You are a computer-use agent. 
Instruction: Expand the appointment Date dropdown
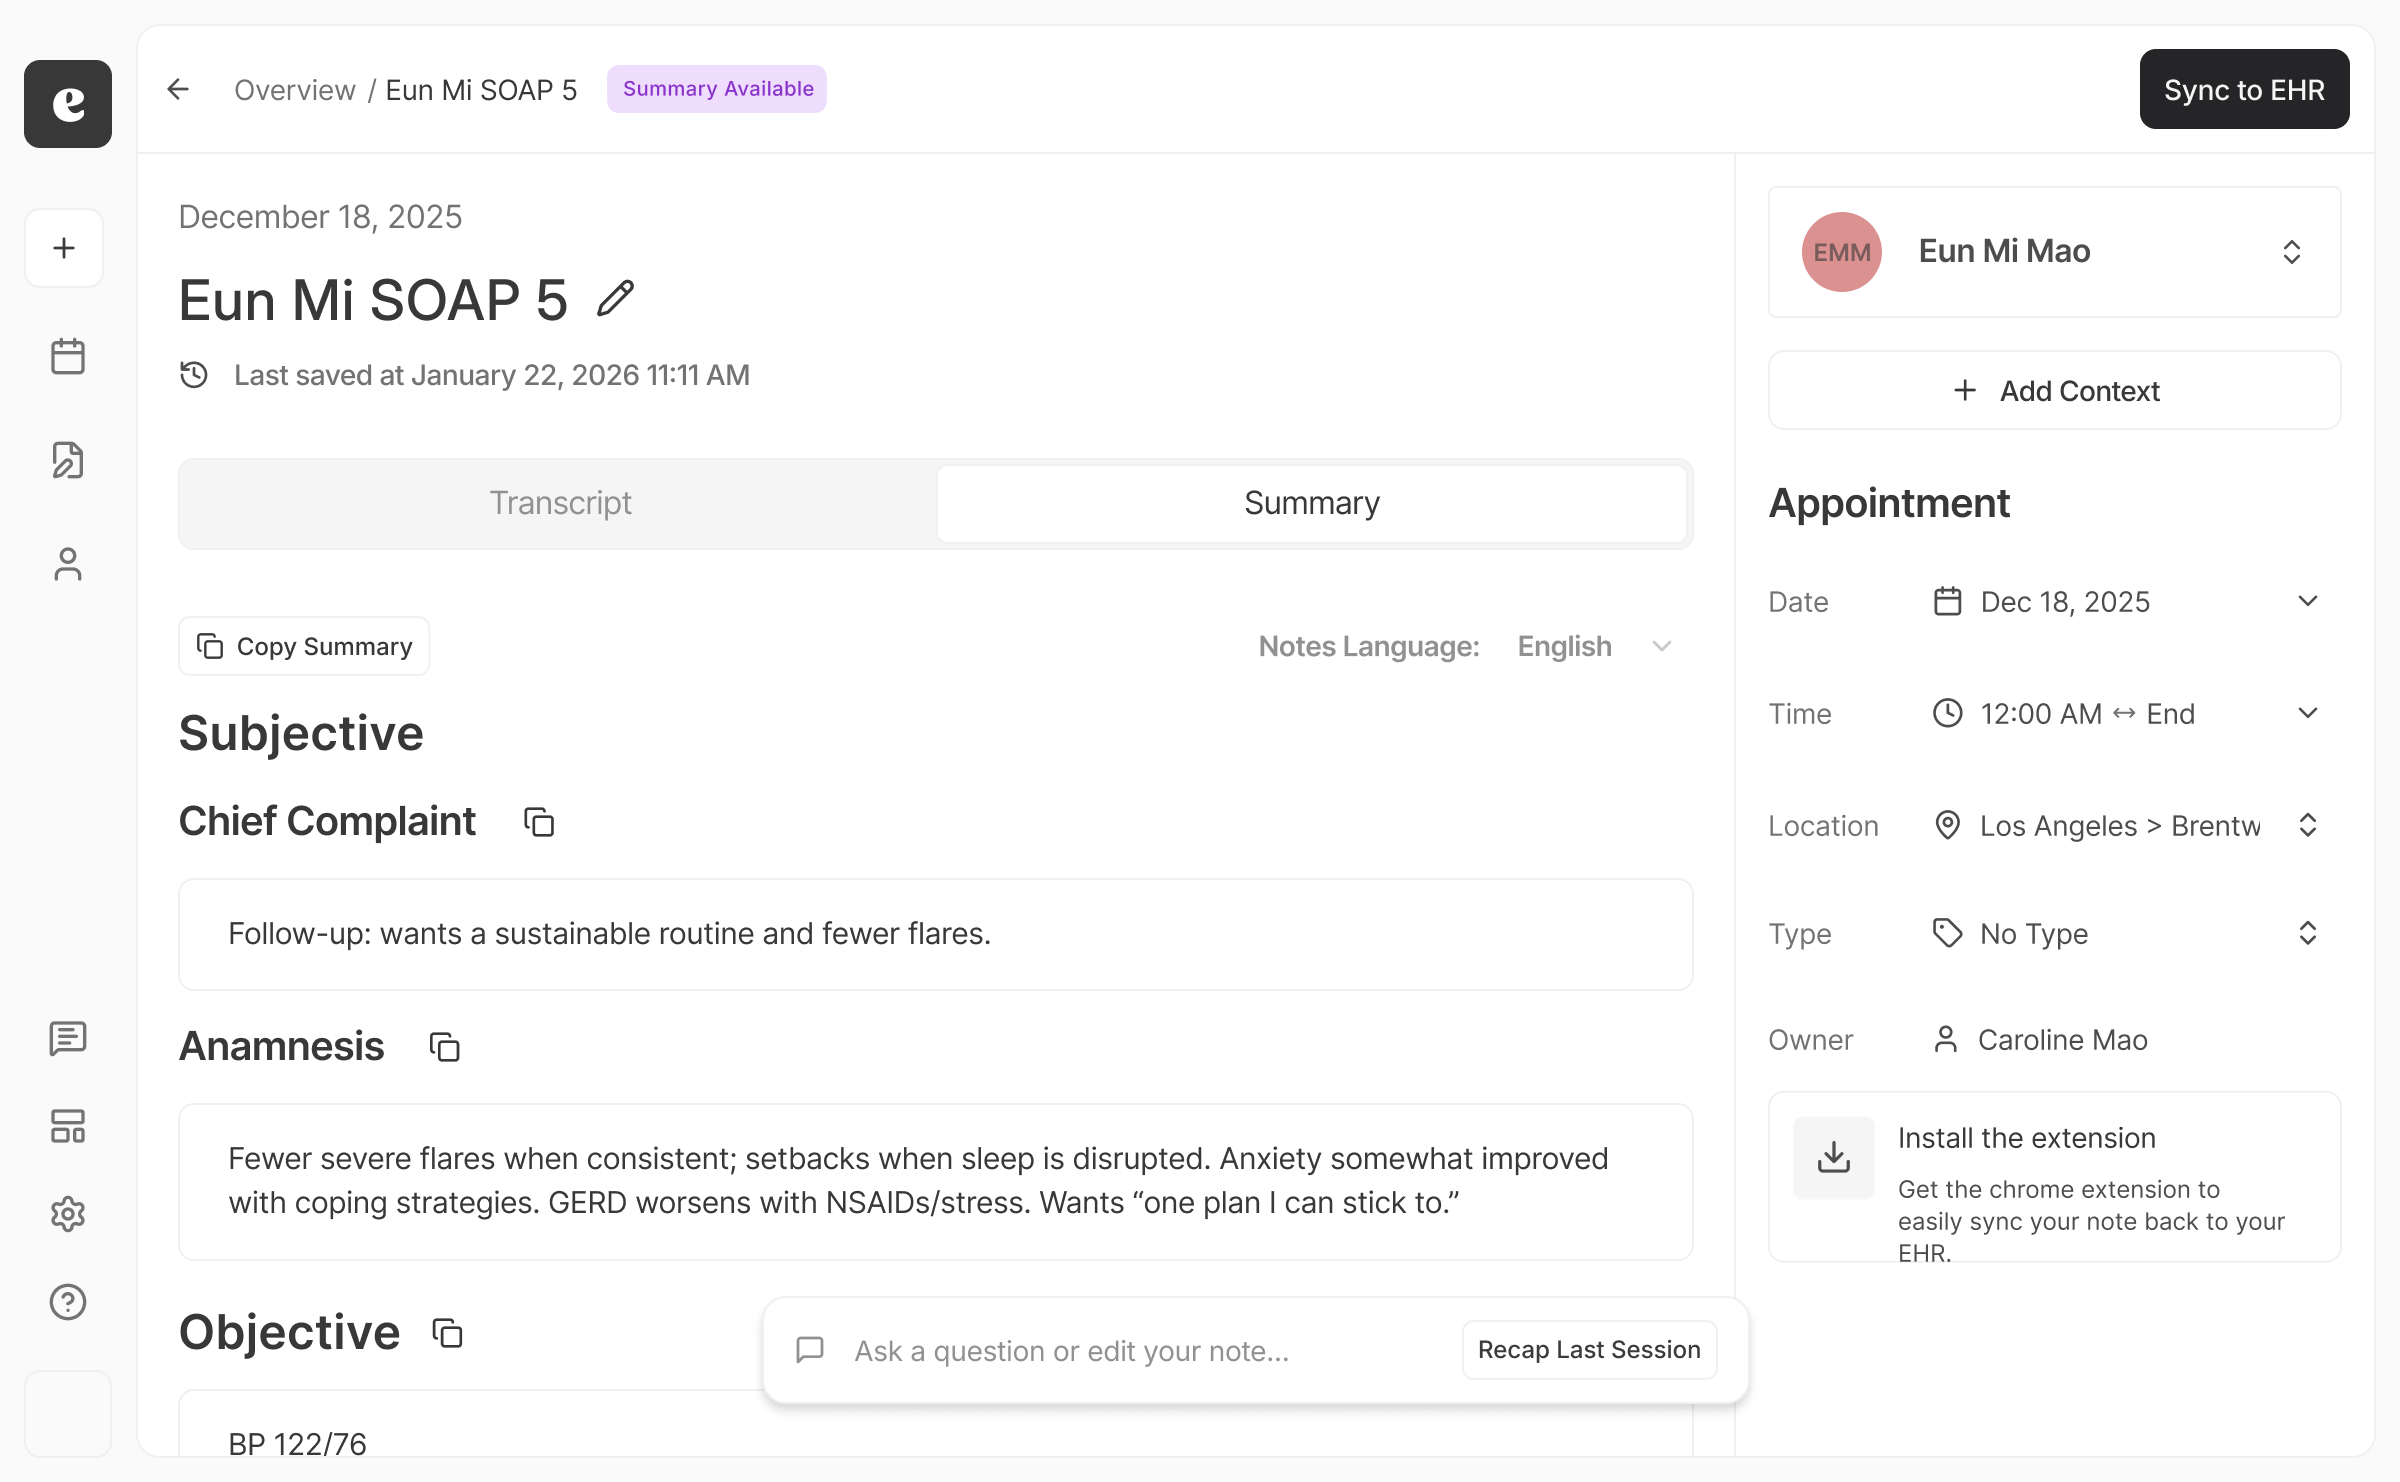pyautogui.click(x=2125, y=602)
